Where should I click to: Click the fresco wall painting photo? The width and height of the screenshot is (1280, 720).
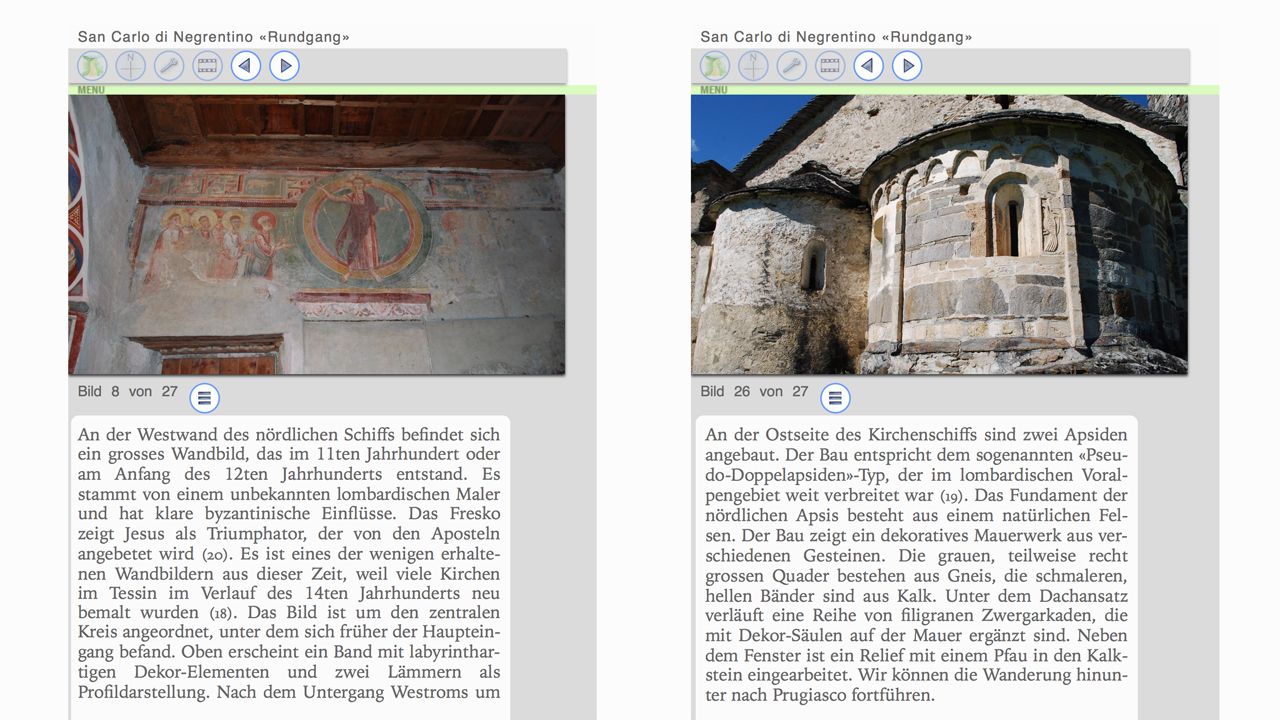(316, 235)
